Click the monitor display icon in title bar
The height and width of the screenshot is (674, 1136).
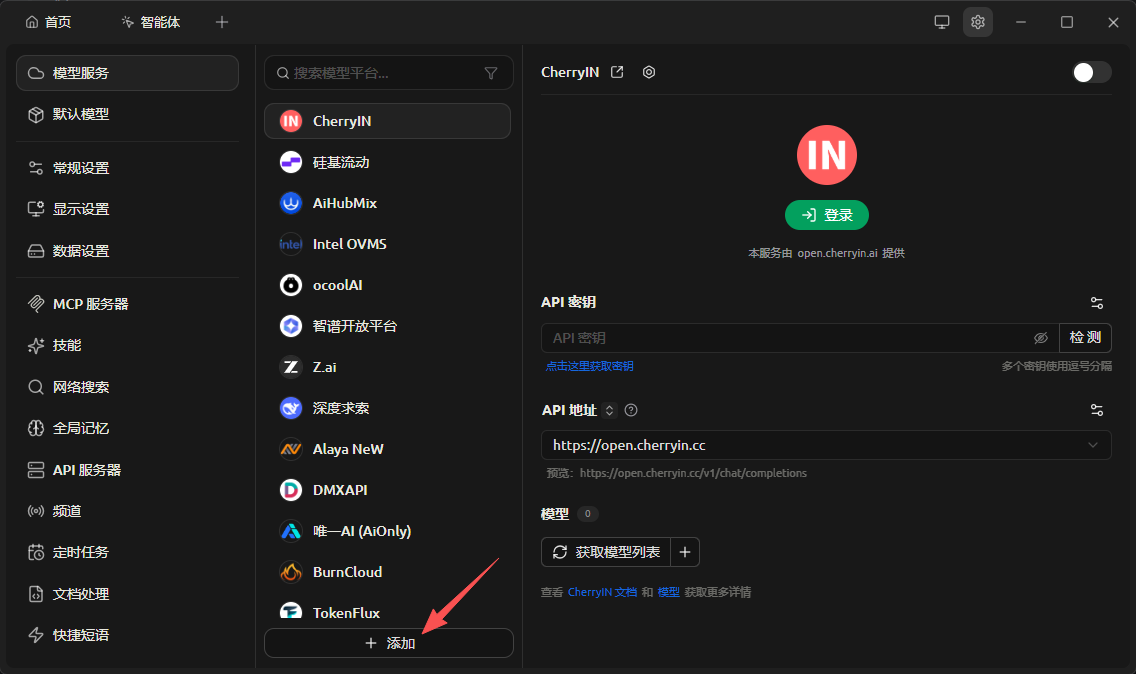tap(942, 22)
